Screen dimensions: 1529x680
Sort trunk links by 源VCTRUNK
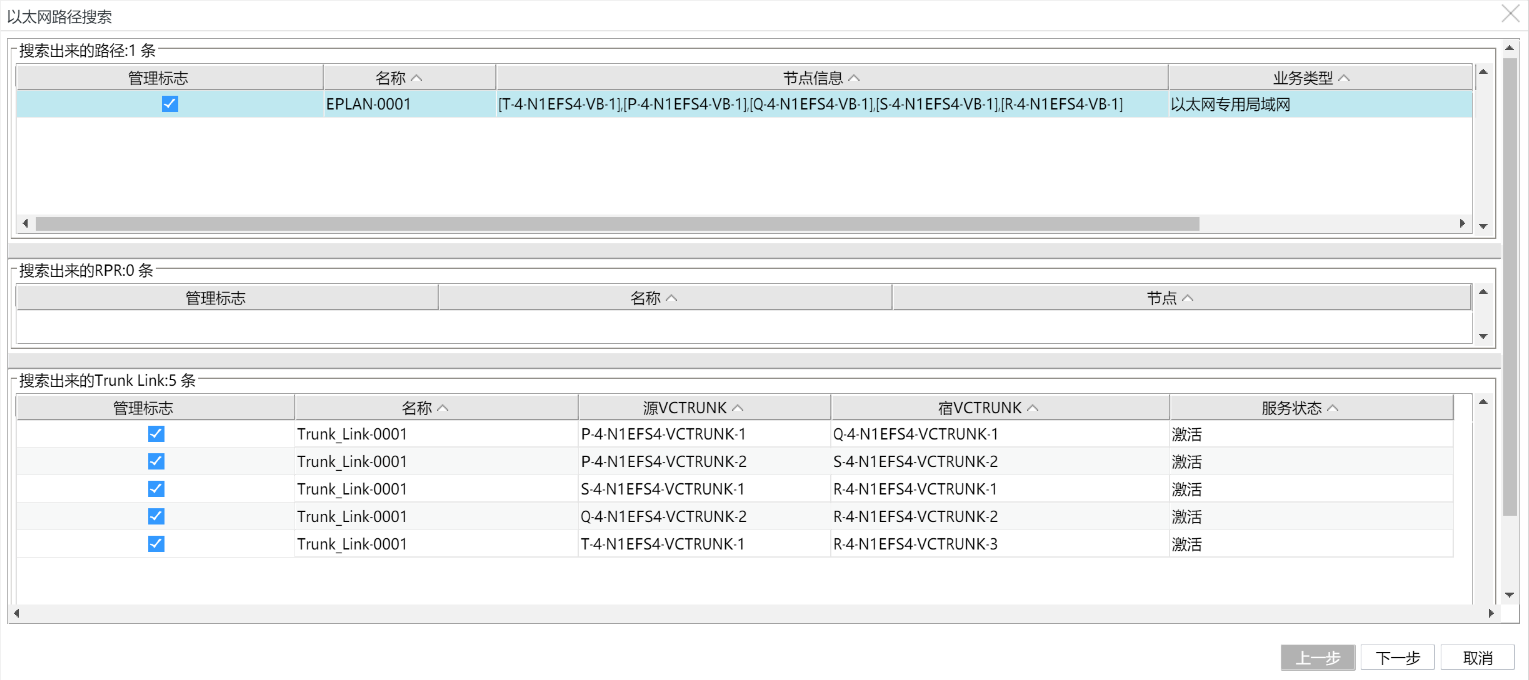pyautogui.click(x=704, y=406)
